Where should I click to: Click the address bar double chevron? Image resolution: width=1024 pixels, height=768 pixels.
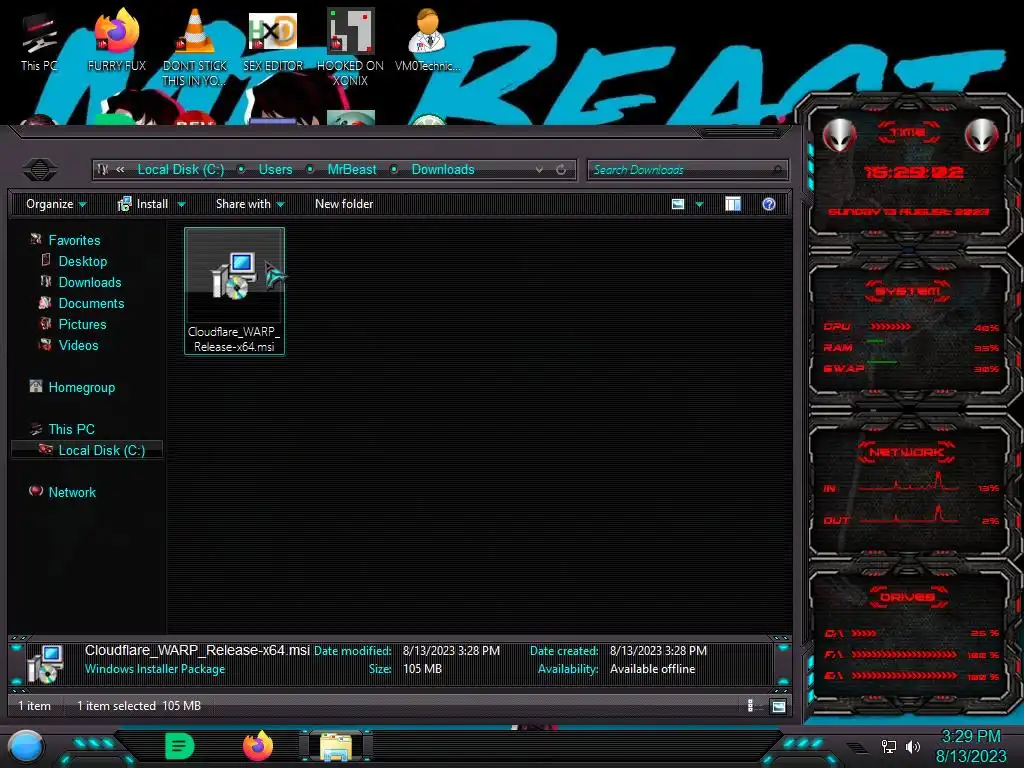tap(120, 170)
